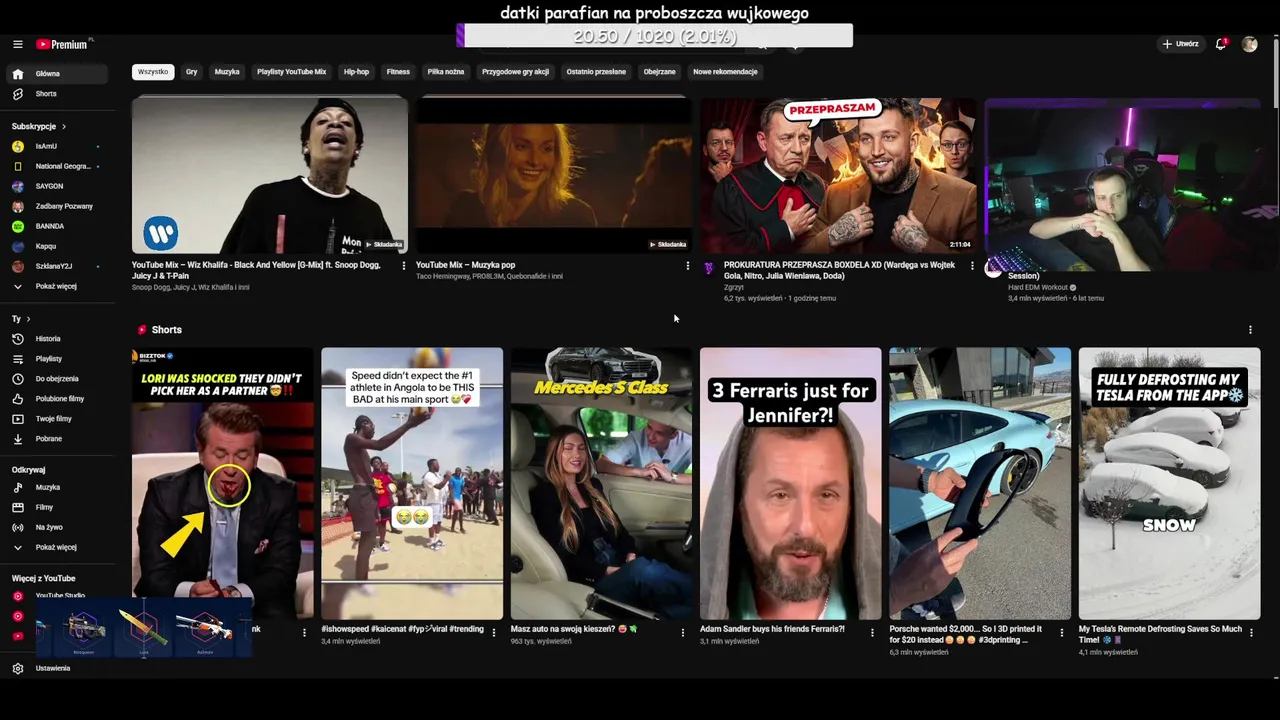Open SzklanaY2J subscription channel

coord(59,266)
